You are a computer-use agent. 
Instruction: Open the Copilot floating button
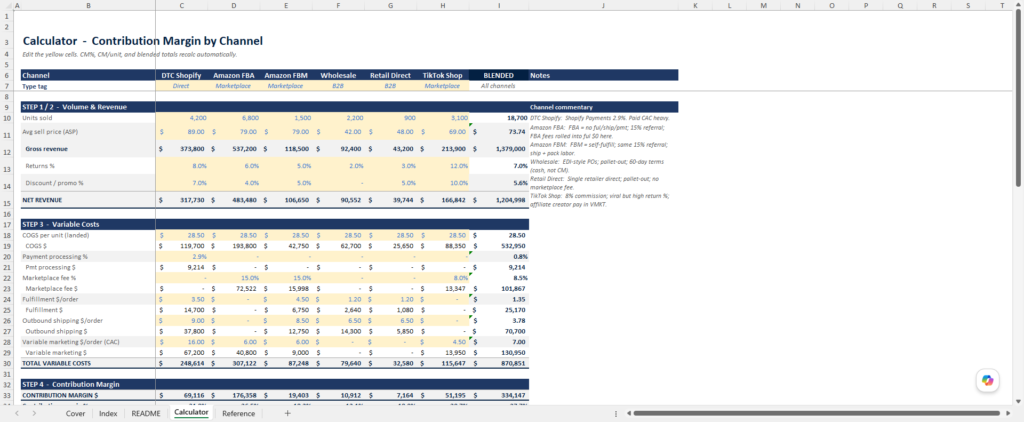pos(987,380)
